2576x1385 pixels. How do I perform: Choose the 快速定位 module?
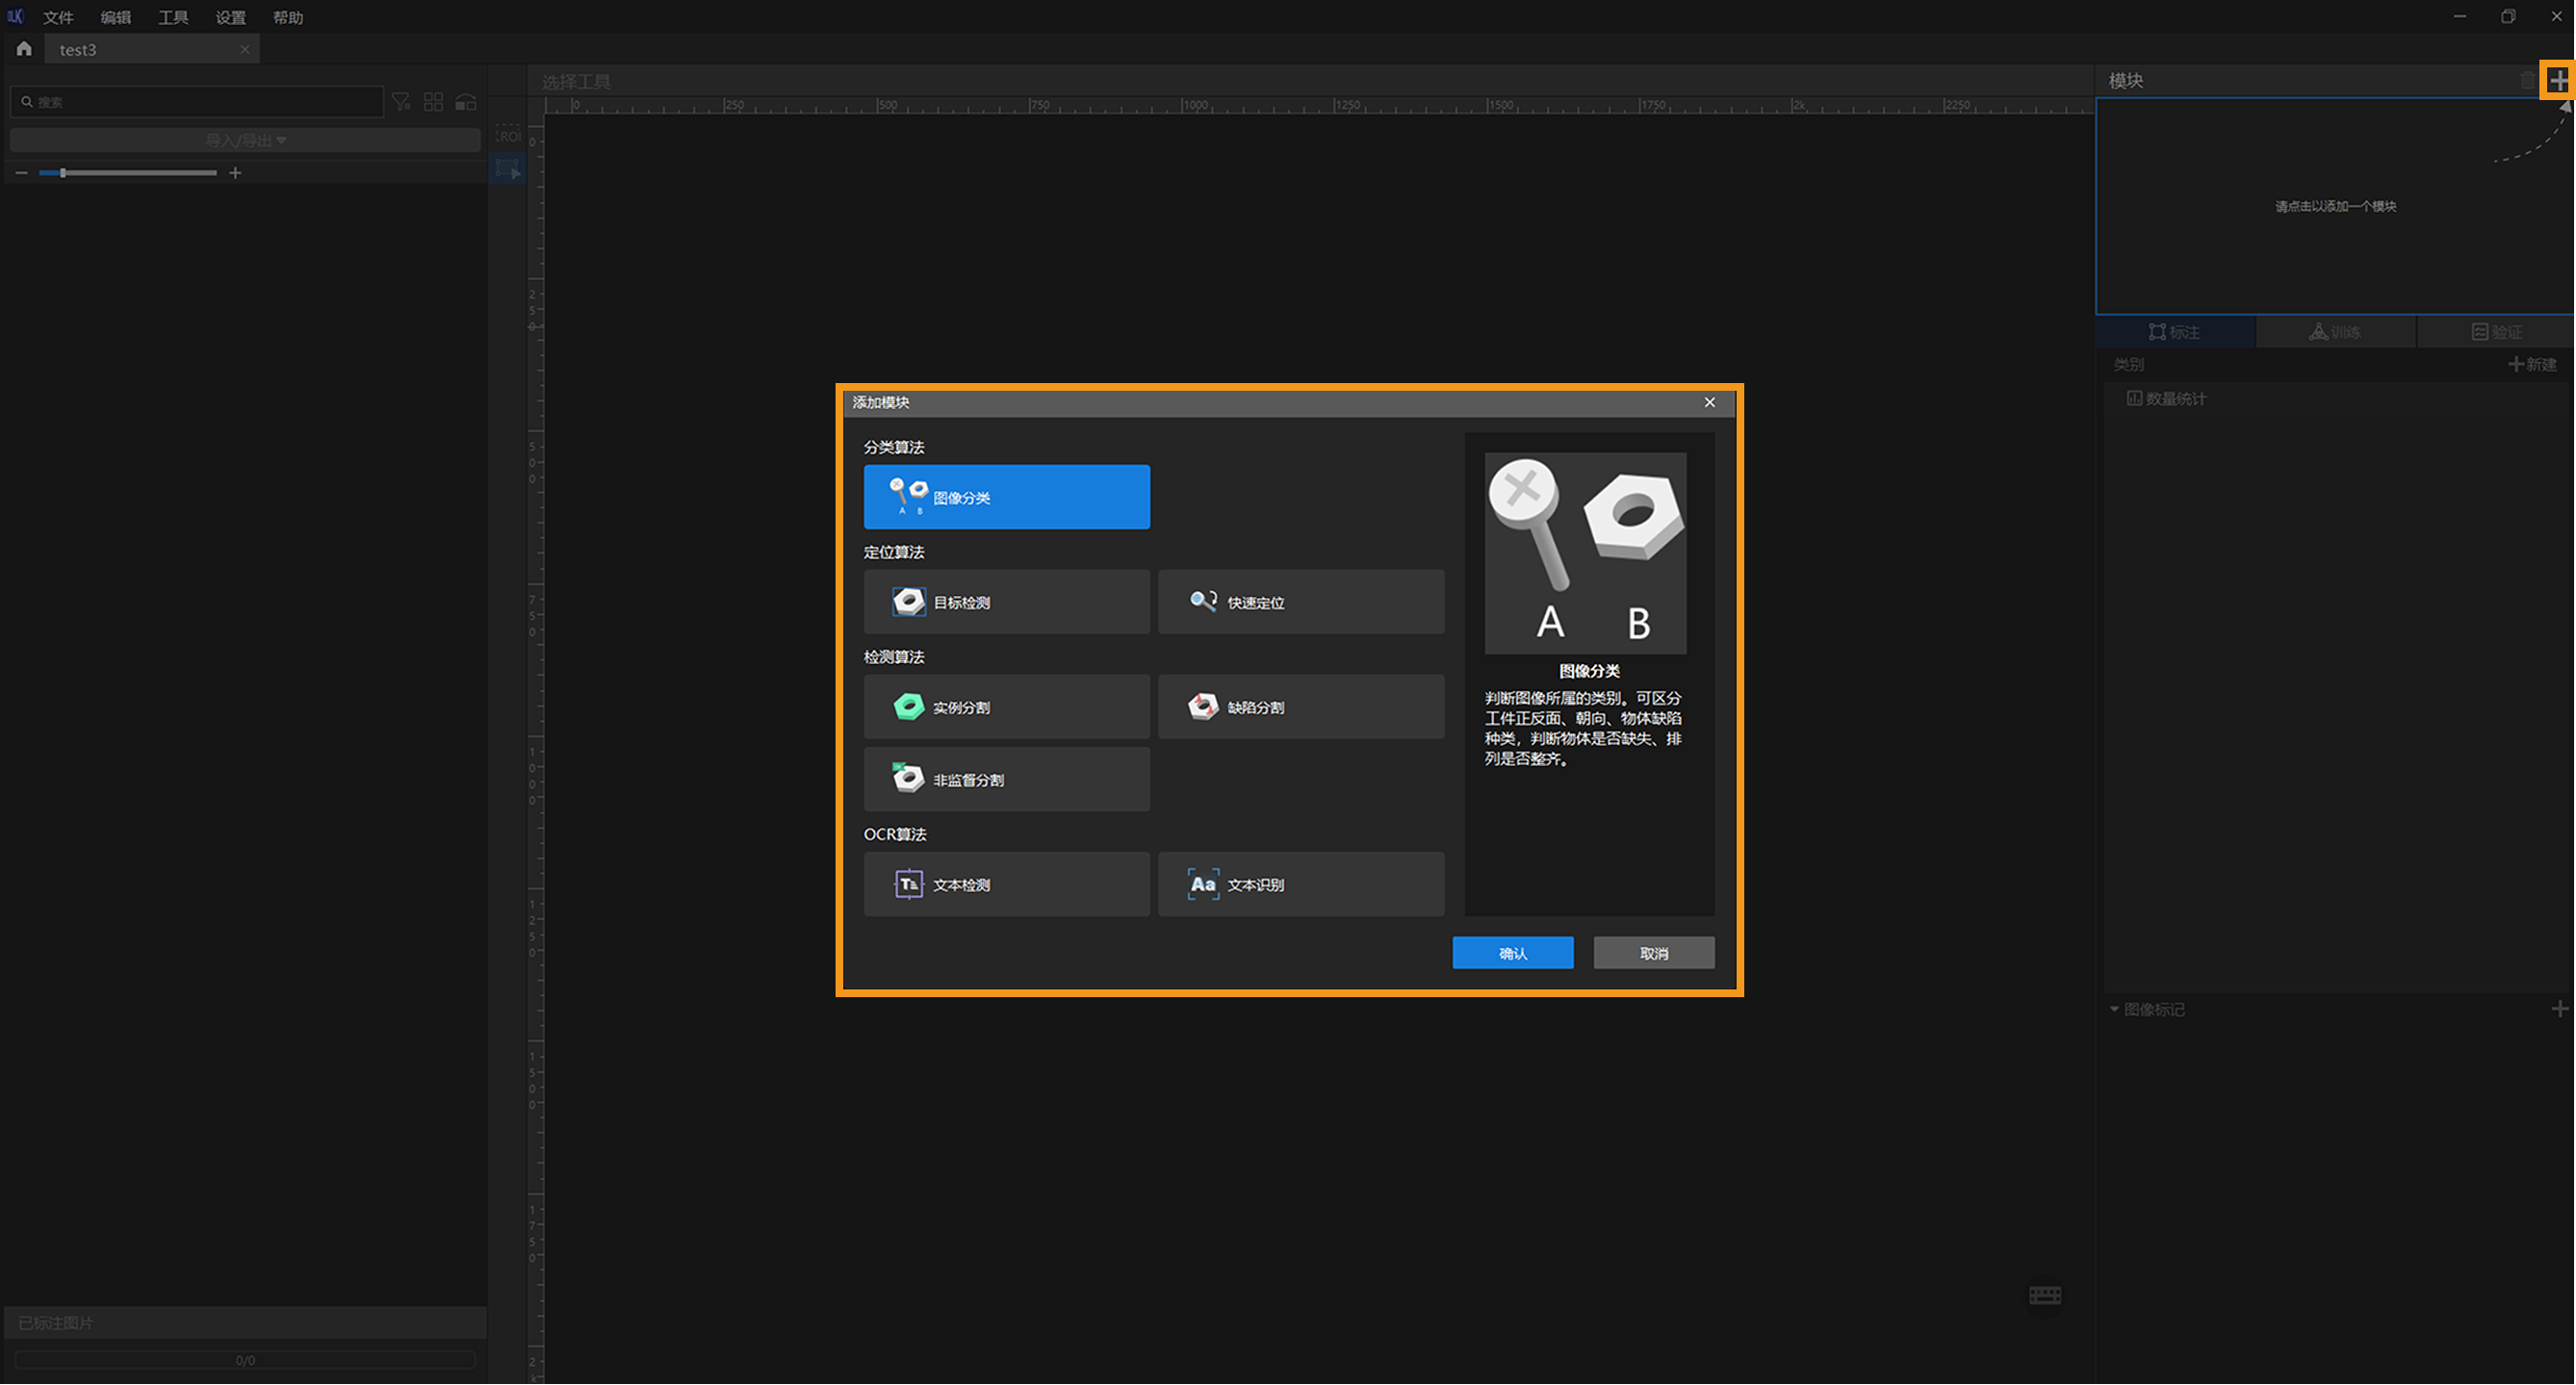click(1300, 602)
